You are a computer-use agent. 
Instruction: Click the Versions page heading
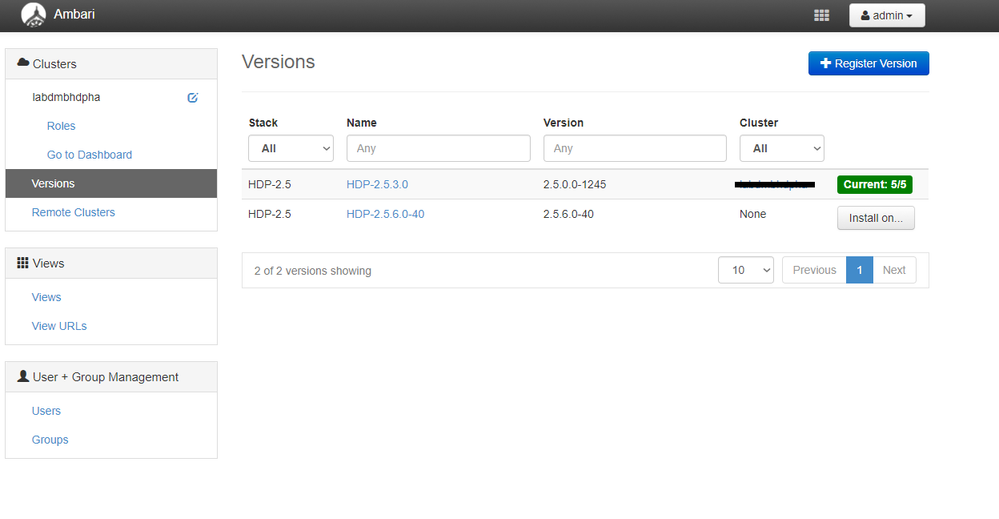click(278, 62)
